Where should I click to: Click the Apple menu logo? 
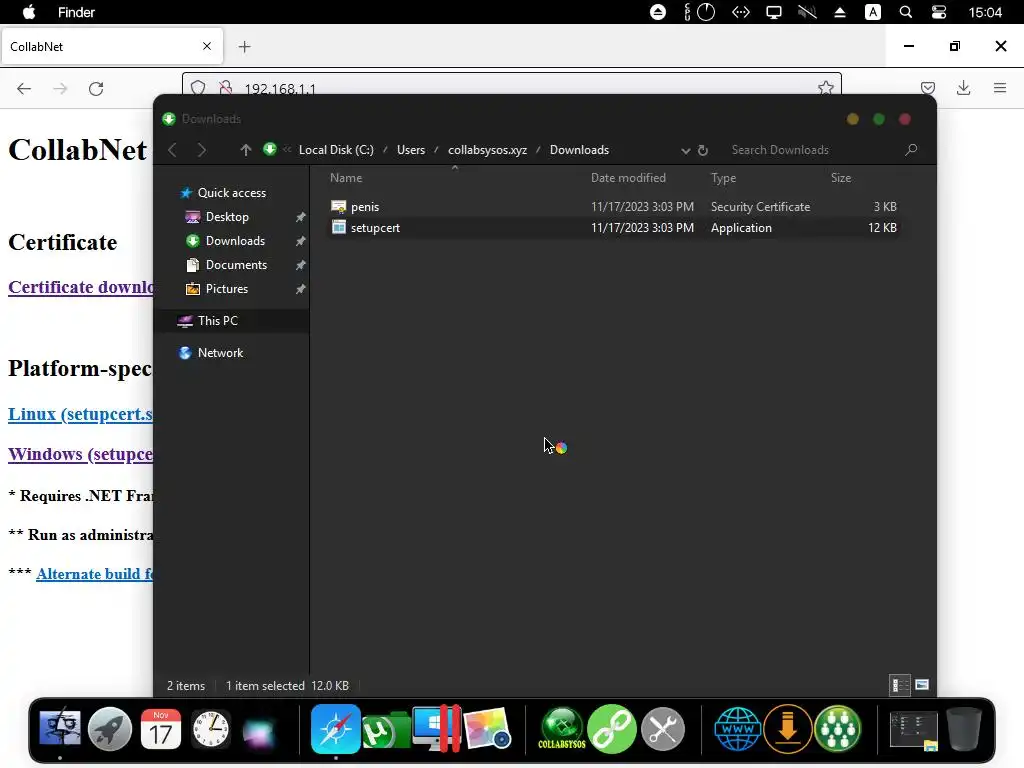[x=29, y=12]
